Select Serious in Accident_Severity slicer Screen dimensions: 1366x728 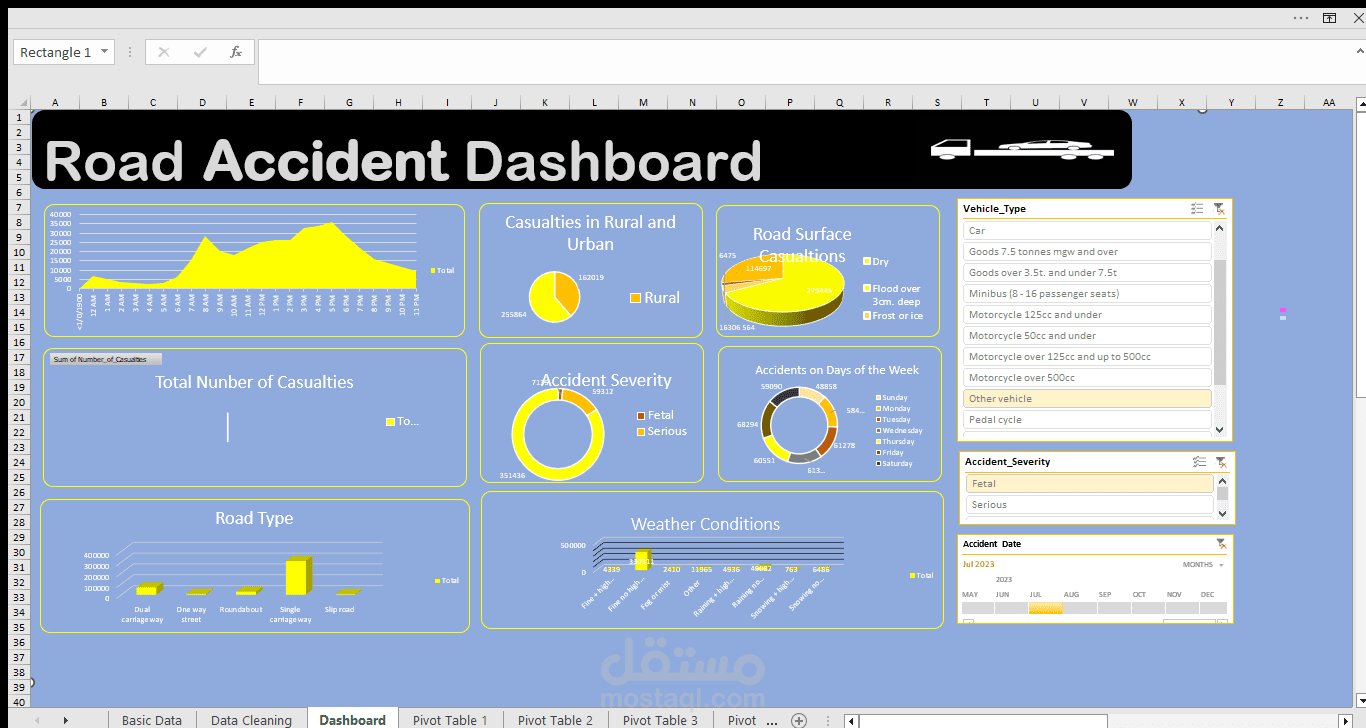(1090, 504)
